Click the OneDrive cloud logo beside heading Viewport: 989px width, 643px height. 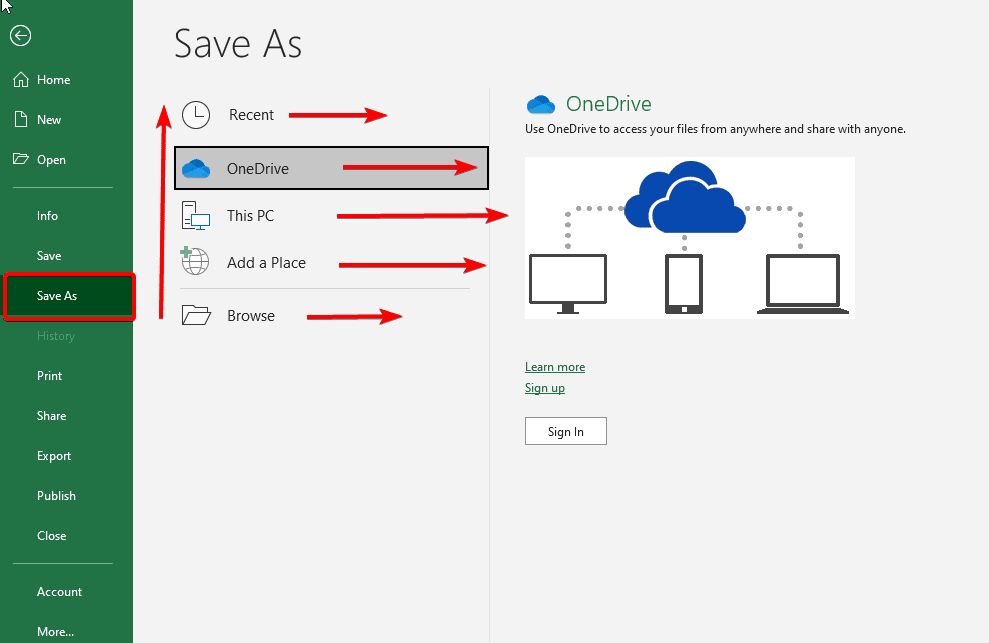[x=541, y=104]
